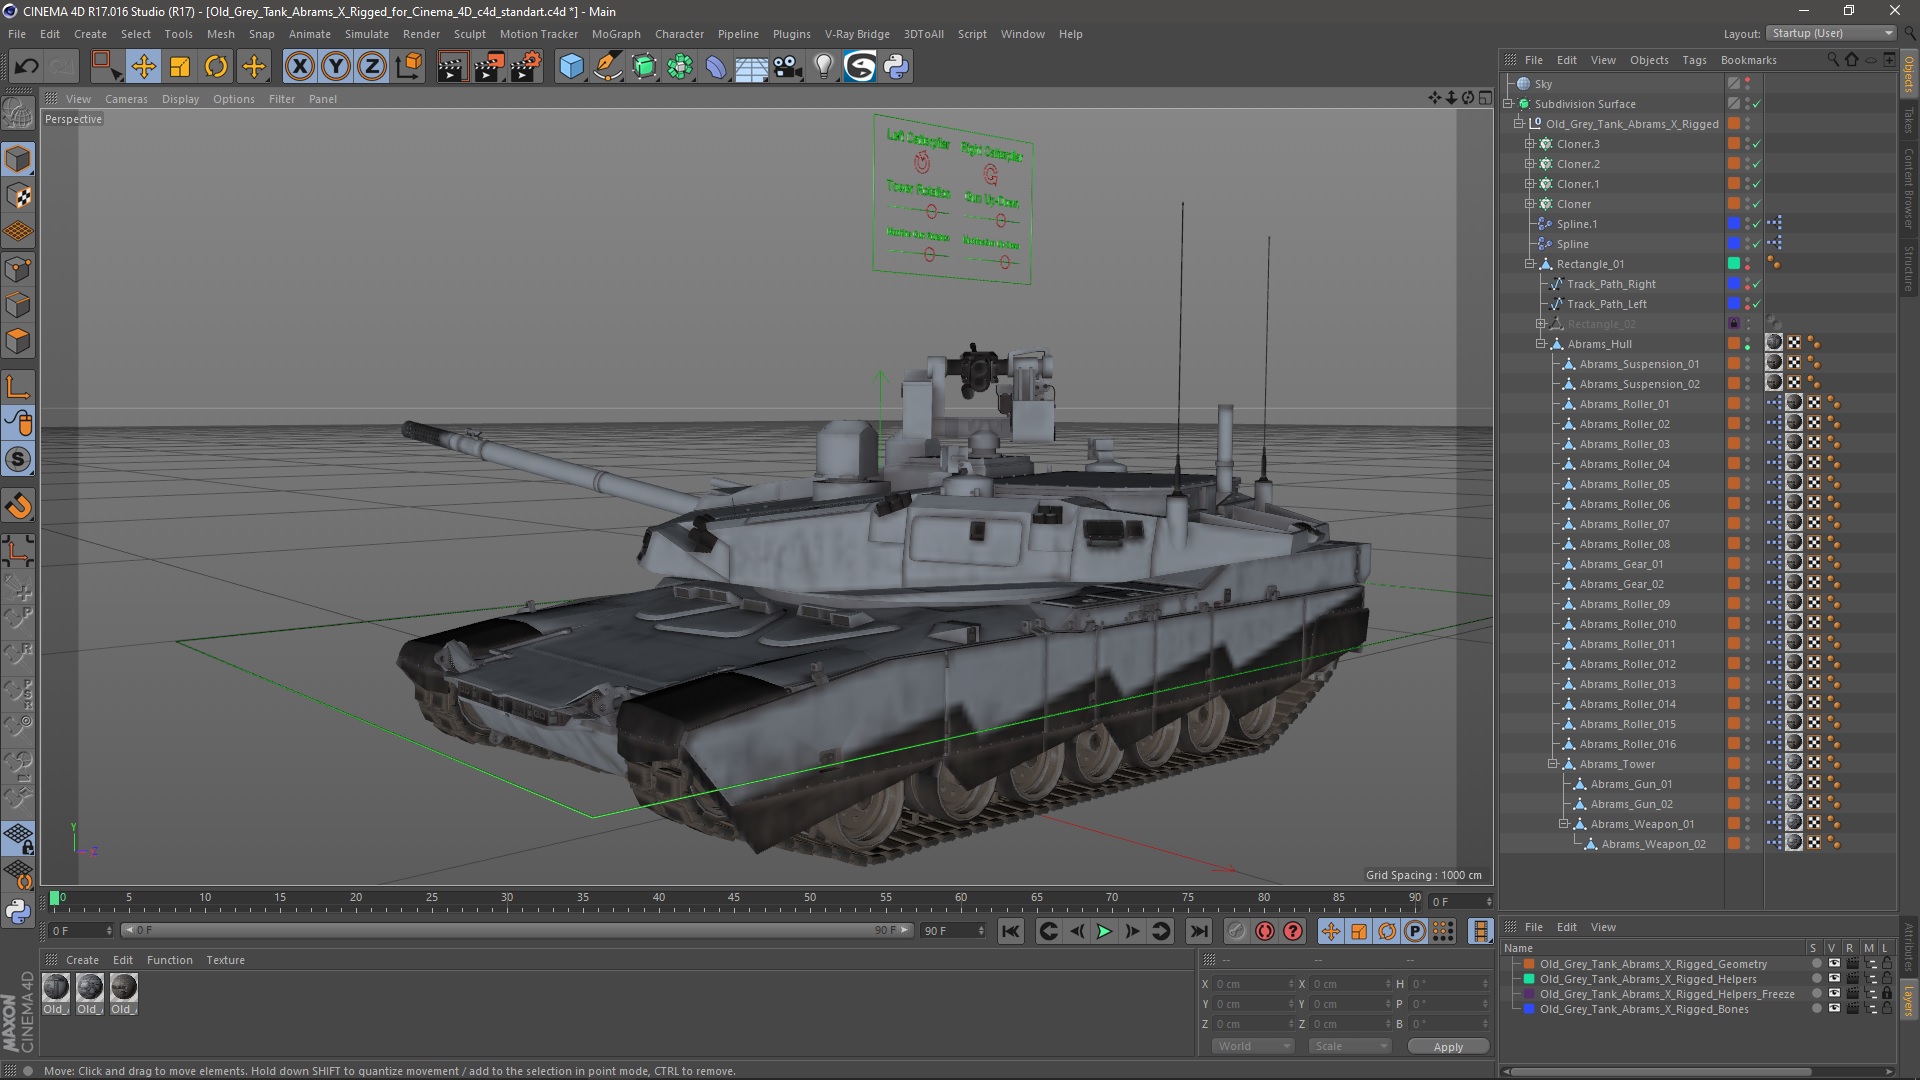Viewport: 1920px width, 1080px height.
Task: Open viewport Cameras menu
Action: [126, 99]
